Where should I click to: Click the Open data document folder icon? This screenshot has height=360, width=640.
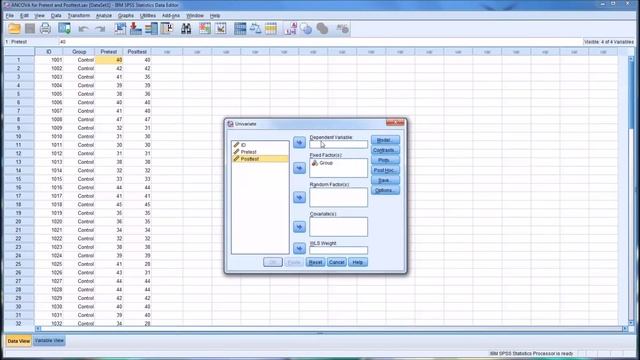(14, 29)
